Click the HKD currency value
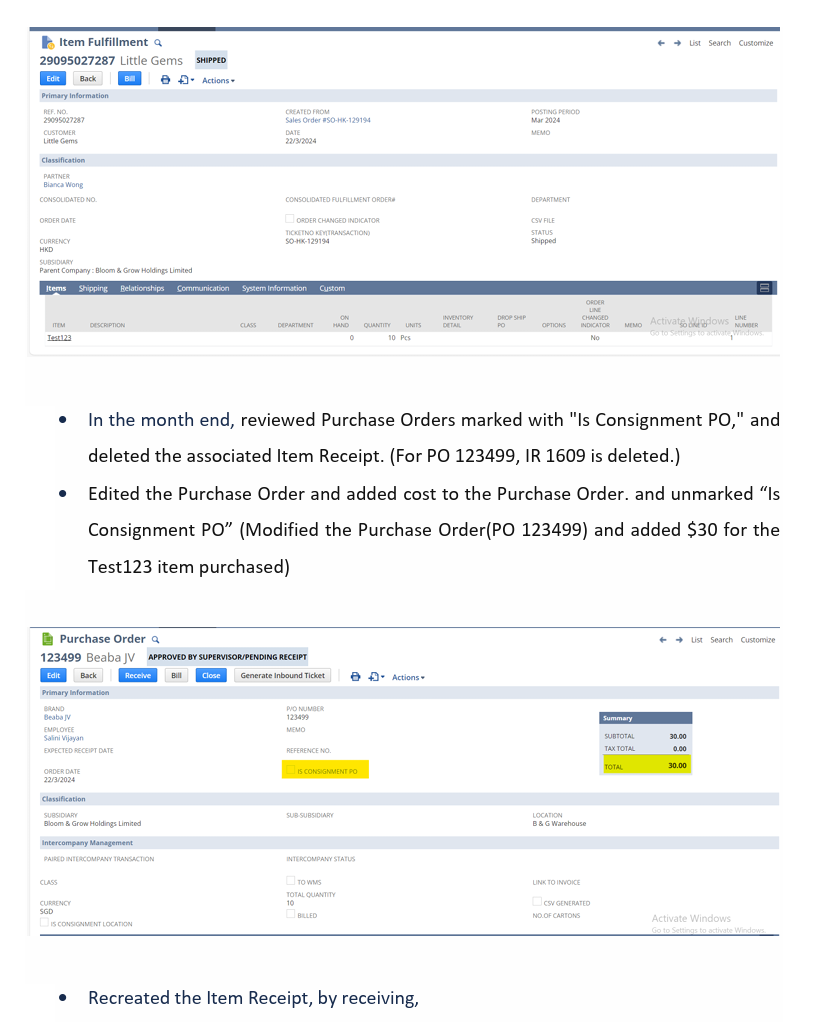Viewport: 830px width, 1031px height. click(x=47, y=250)
